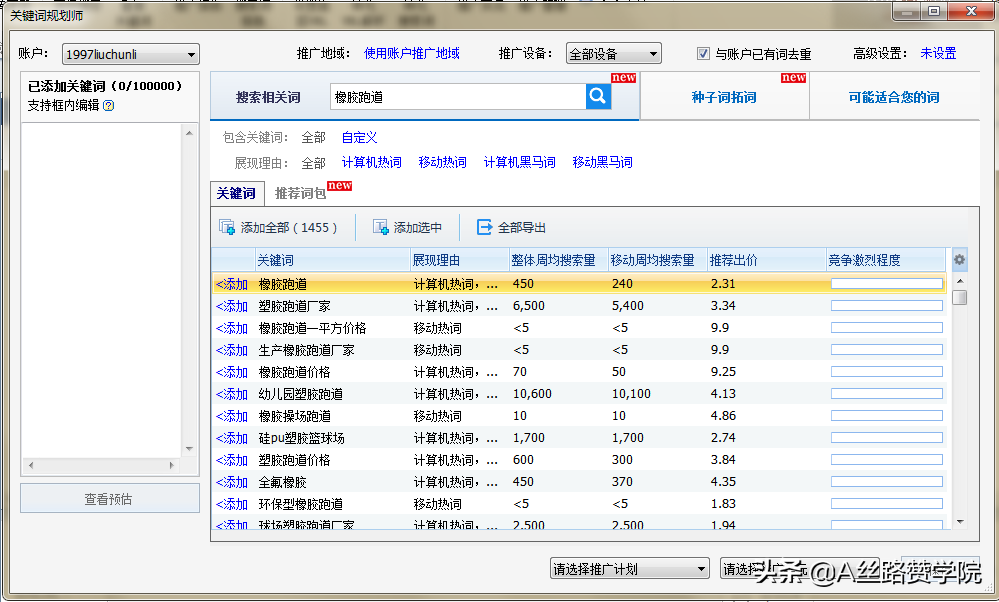
Task: Click the competition bar for 橡胶跑道 row
Action: (887, 284)
